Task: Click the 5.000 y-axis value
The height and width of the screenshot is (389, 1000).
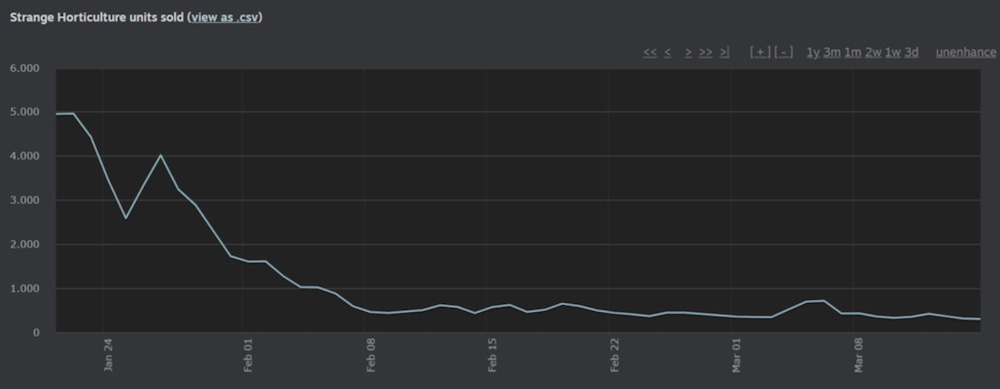Action: (24, 112)
